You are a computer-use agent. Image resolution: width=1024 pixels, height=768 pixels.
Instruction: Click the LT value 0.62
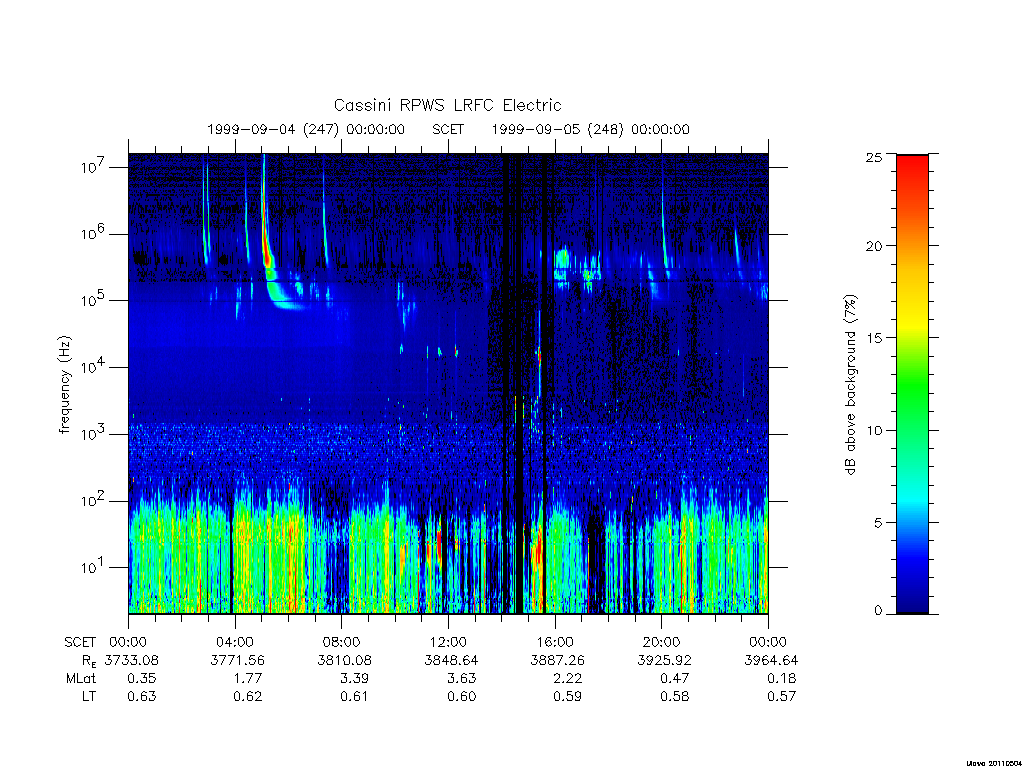(x=248, y=697)
